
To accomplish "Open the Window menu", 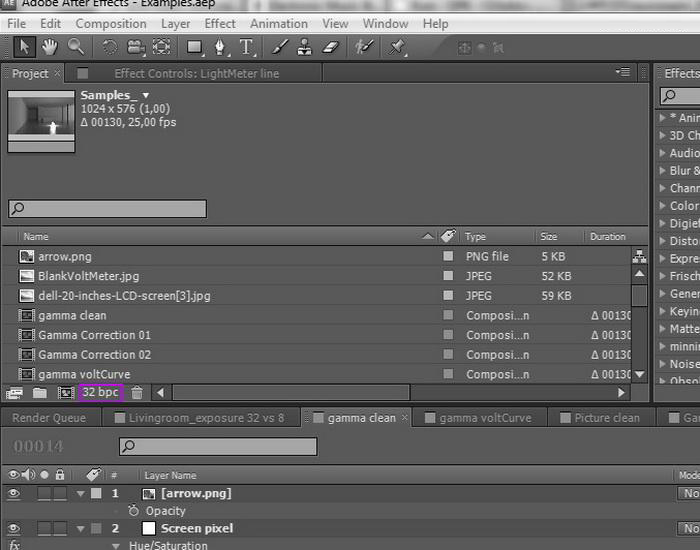I will [385, 24].
